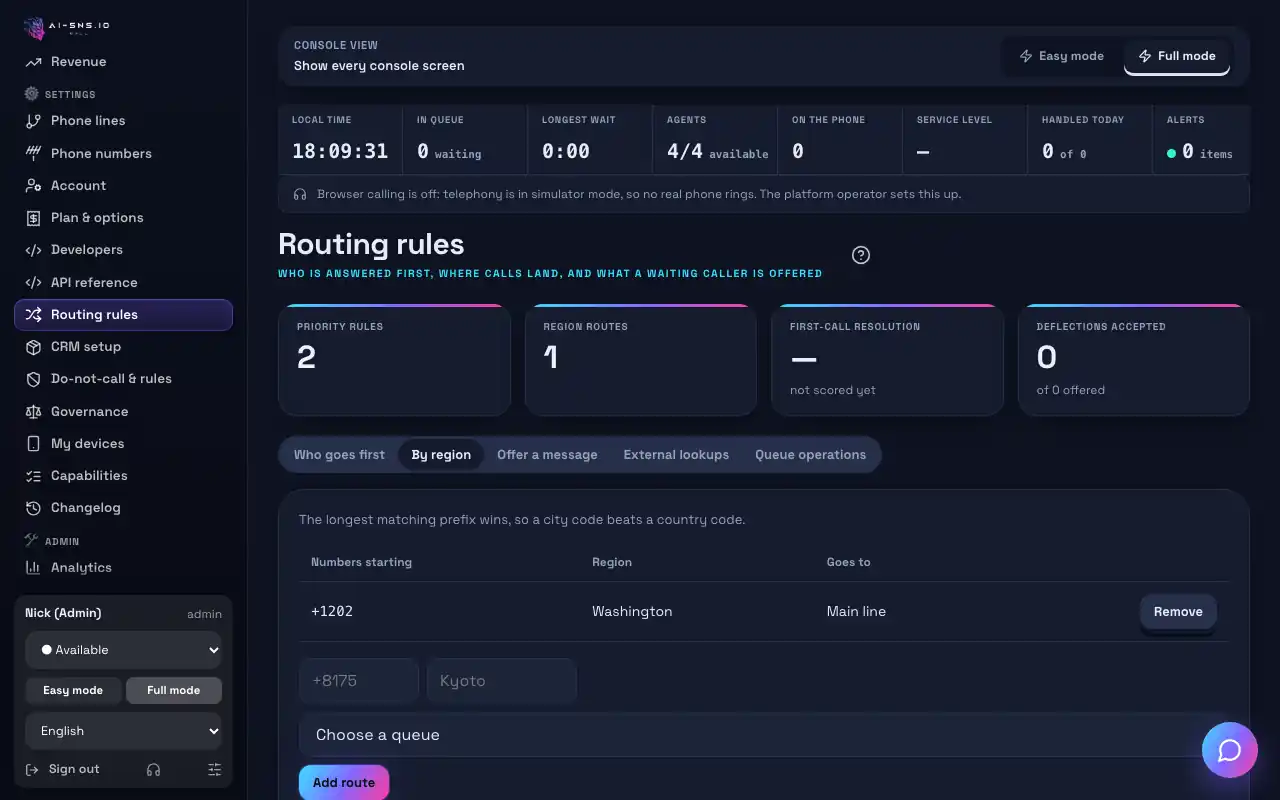Switch console view to Full mode

click(x=1177, y=56)
